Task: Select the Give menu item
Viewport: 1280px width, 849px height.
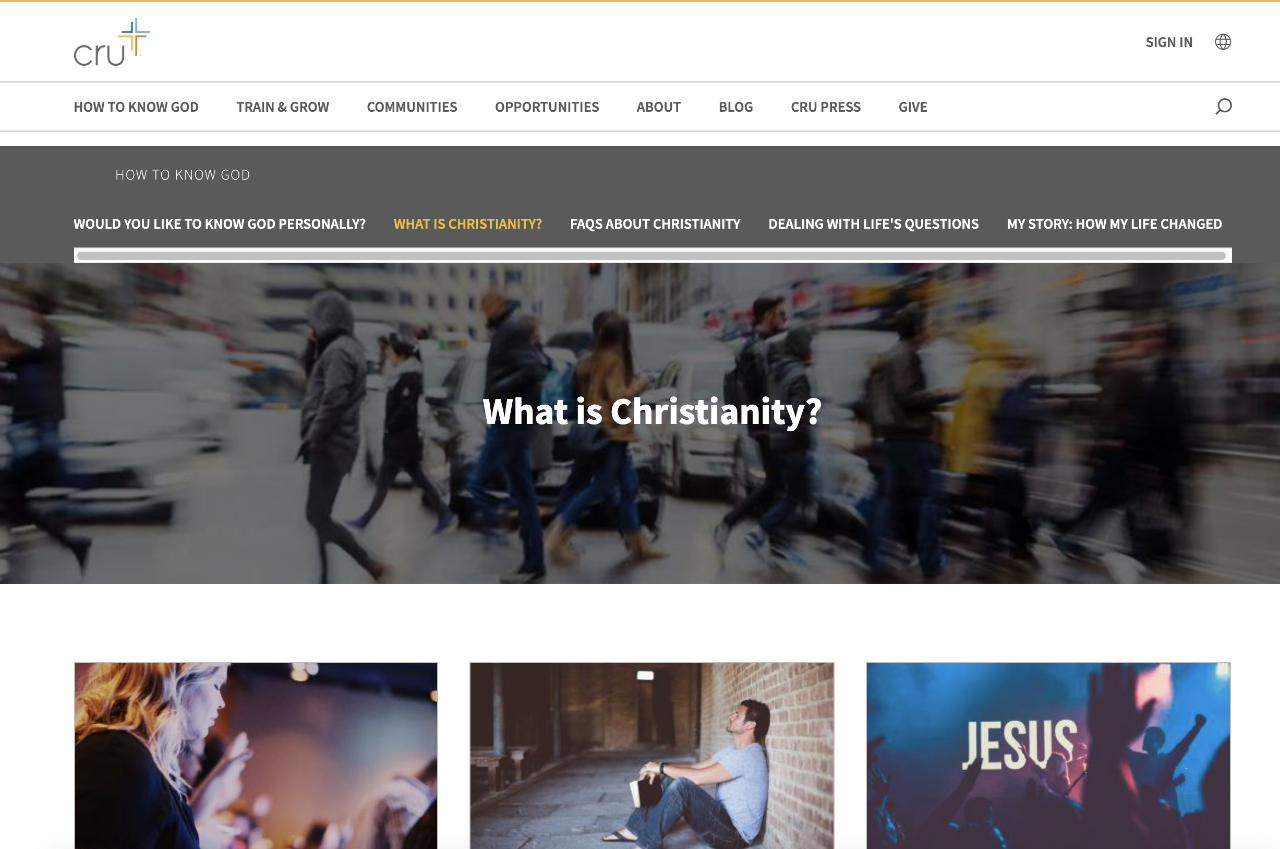Action: tap(913, 107)
